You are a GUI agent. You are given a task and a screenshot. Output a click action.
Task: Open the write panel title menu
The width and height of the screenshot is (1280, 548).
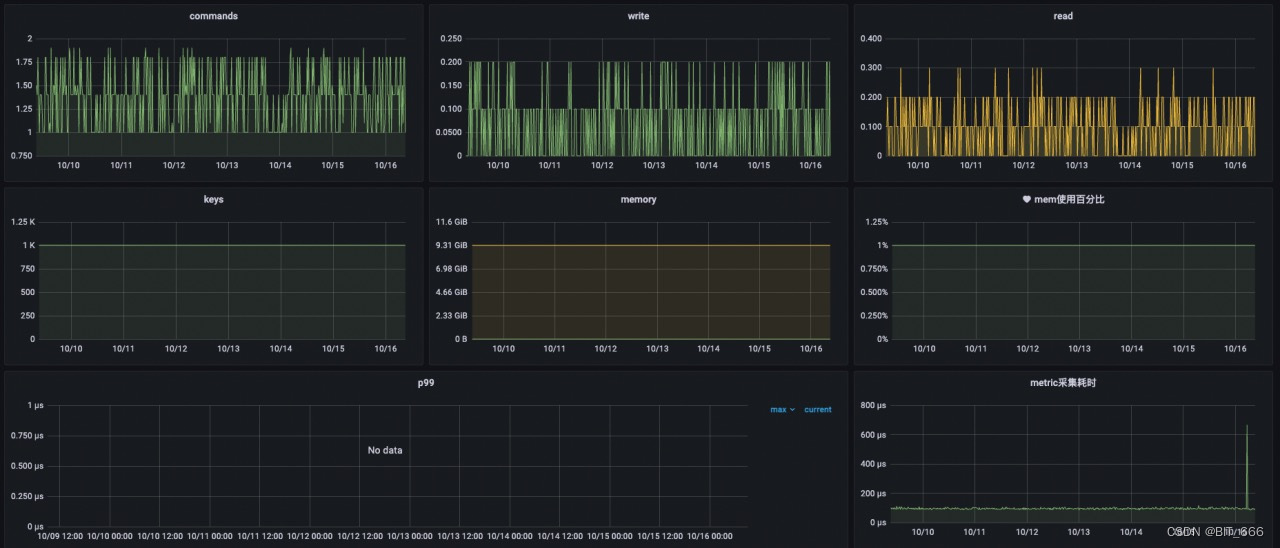coord(638,16)
